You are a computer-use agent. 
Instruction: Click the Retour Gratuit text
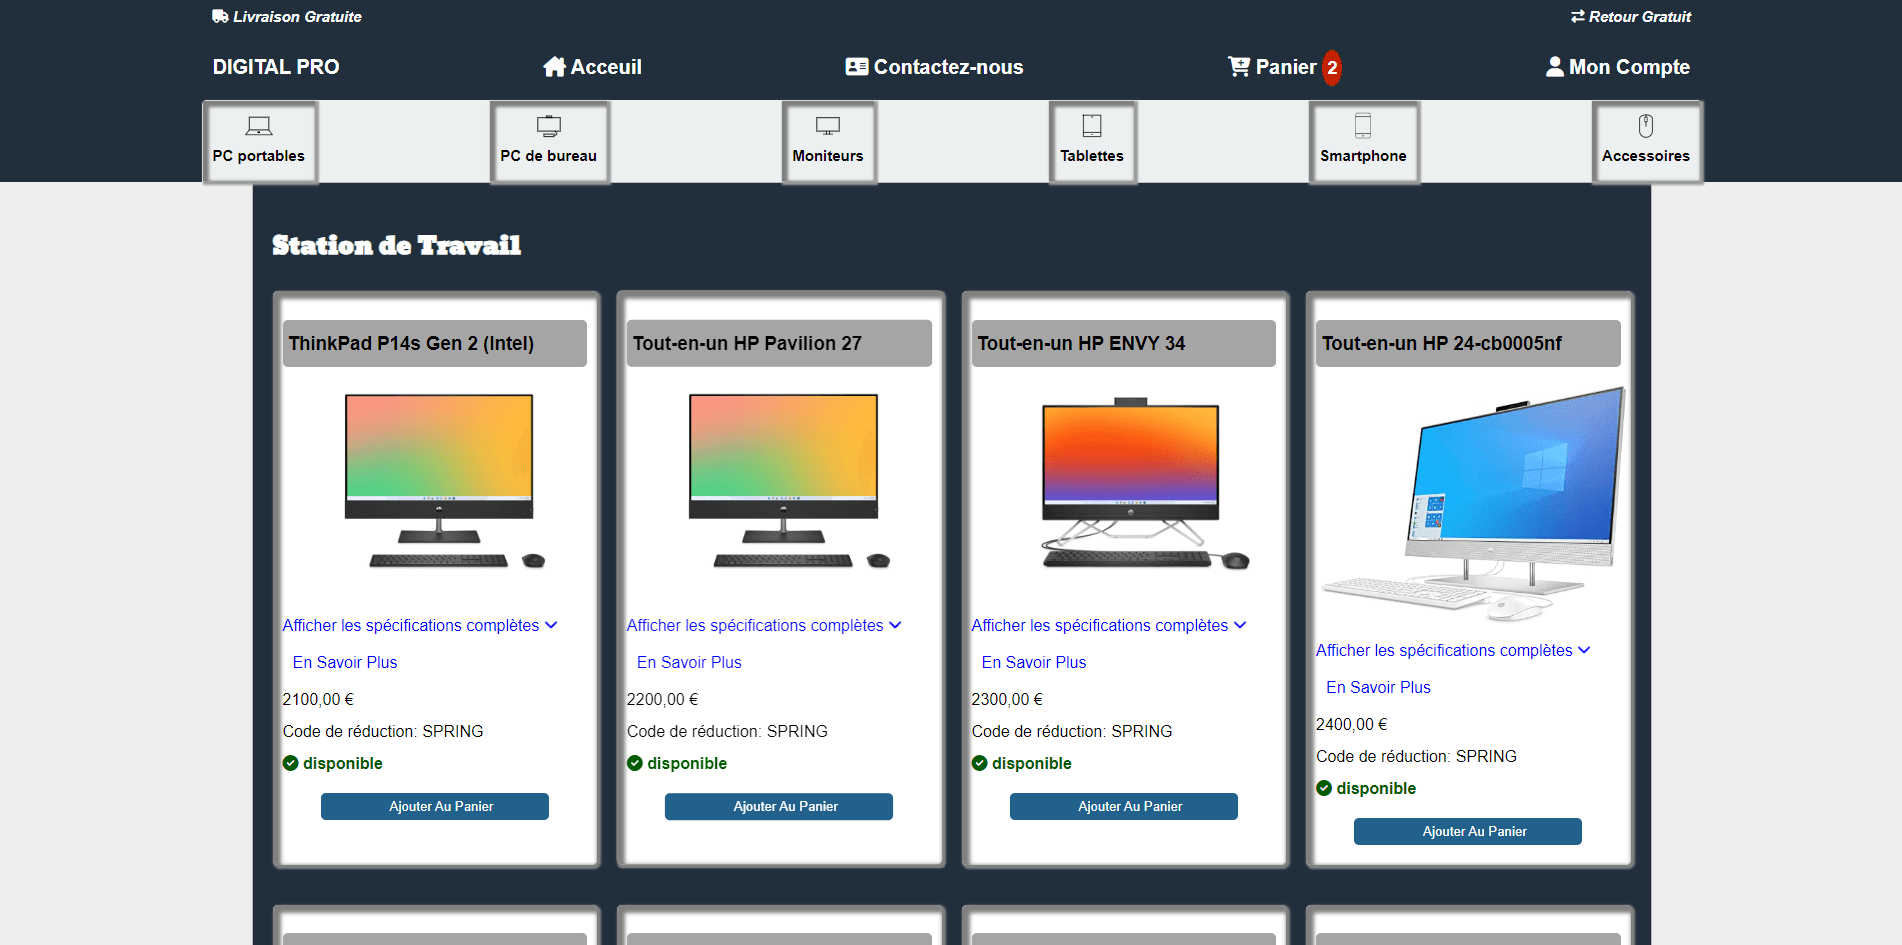click(x=1640, y=16)
